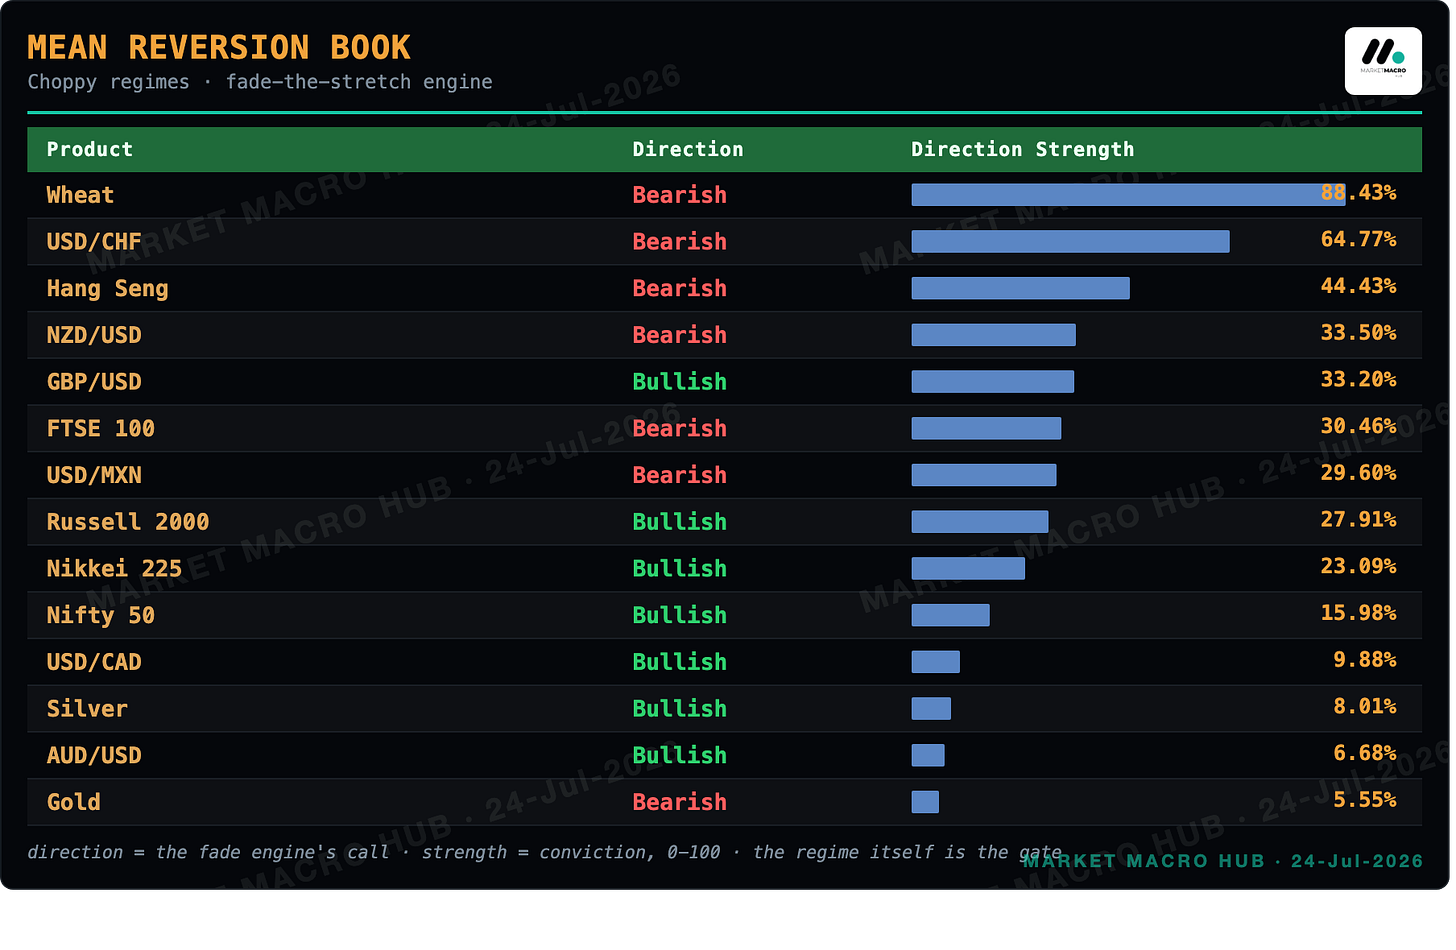1456x950 pixels.
Task: Select the AUD/USD product cell
Action: coord(94,756)
